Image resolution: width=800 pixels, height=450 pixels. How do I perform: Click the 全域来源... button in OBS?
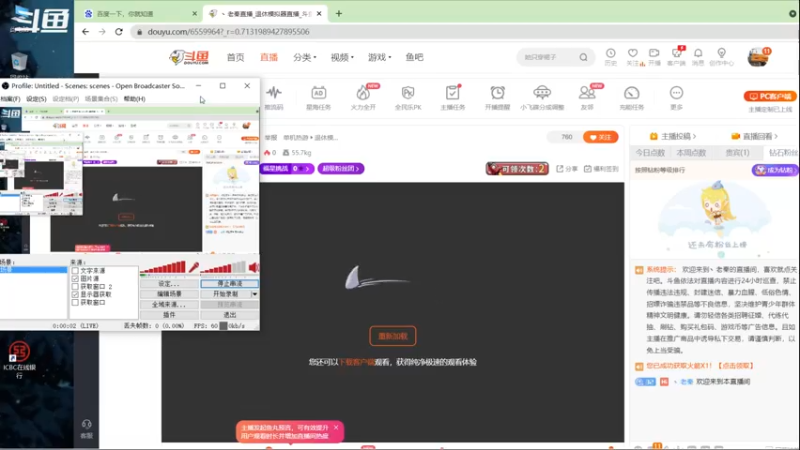click(169, 305)
